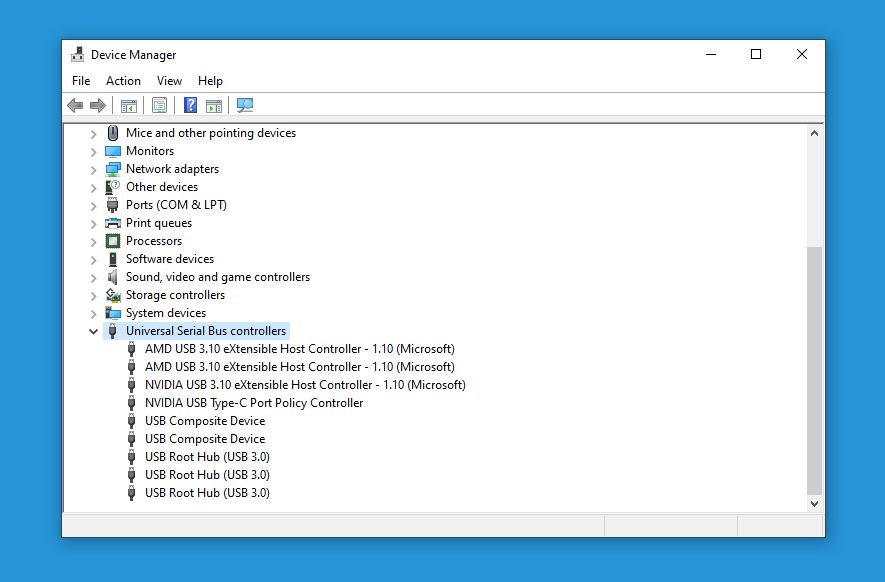Select the Other devices label

point(162,187)
